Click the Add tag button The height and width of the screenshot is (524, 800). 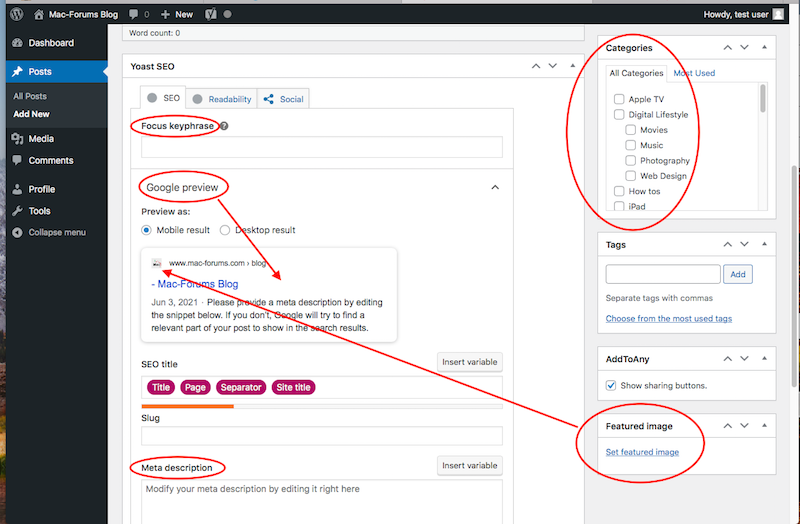point(738,274)
